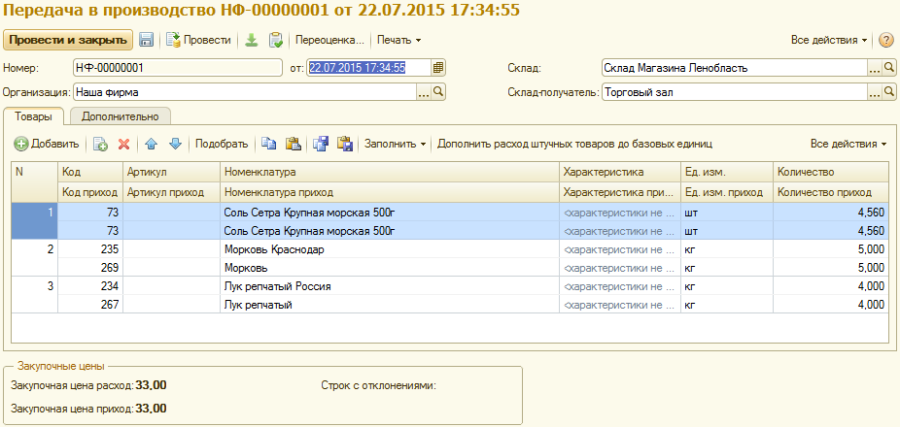Image resolution: width=900 pixels, height=427 pixels.
Task: Open the Печать dropdown menu
Action: click(398, 41)
